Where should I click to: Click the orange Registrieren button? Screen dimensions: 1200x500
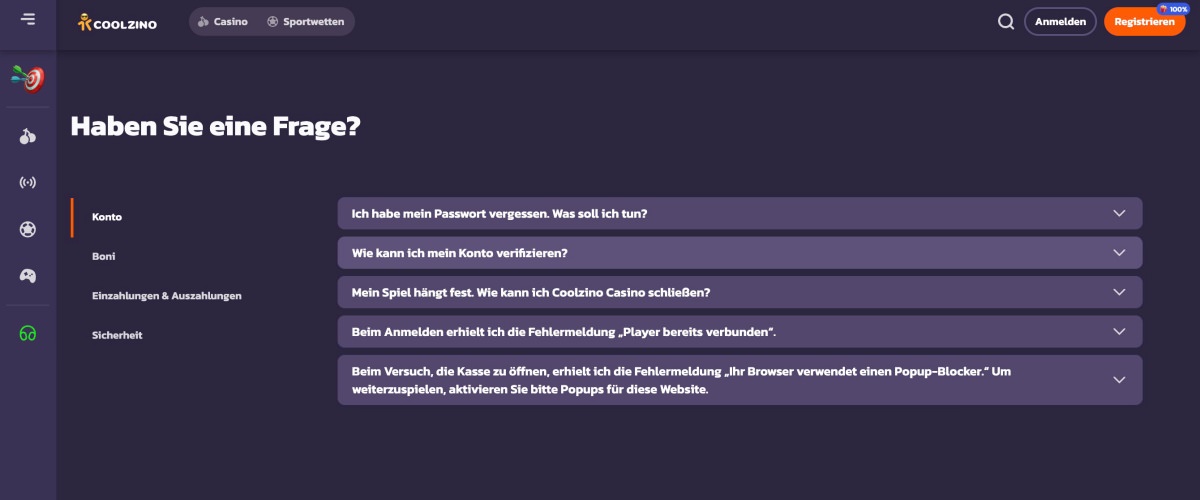tap(1144, 21)
